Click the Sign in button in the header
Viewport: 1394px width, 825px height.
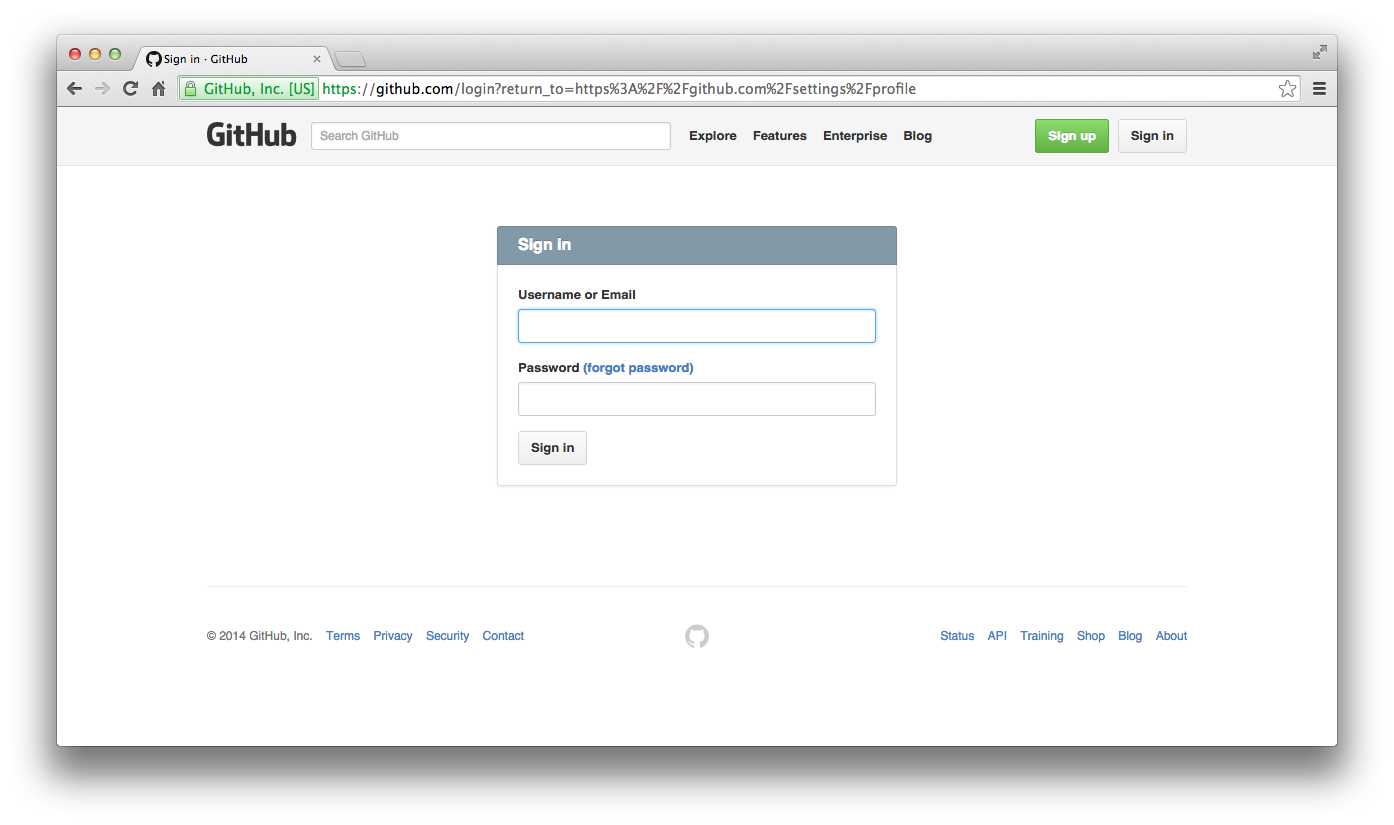pyautogui.click(x=1152, y=136)
